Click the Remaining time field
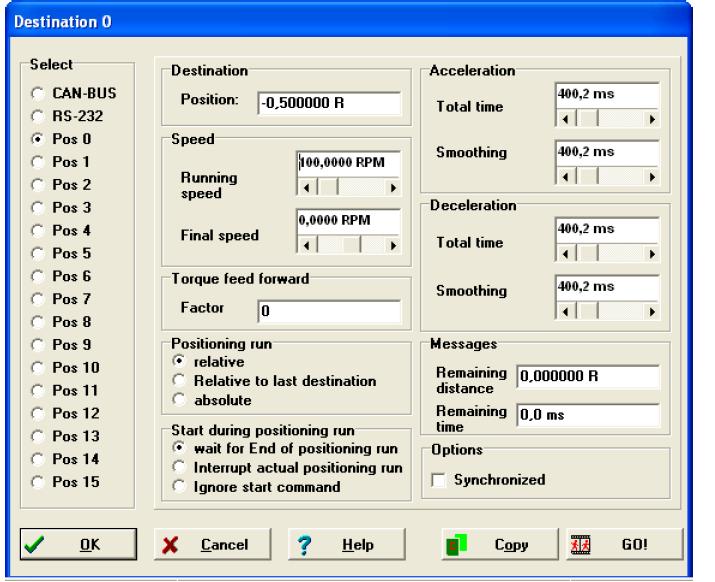 (x=588, y=415)
